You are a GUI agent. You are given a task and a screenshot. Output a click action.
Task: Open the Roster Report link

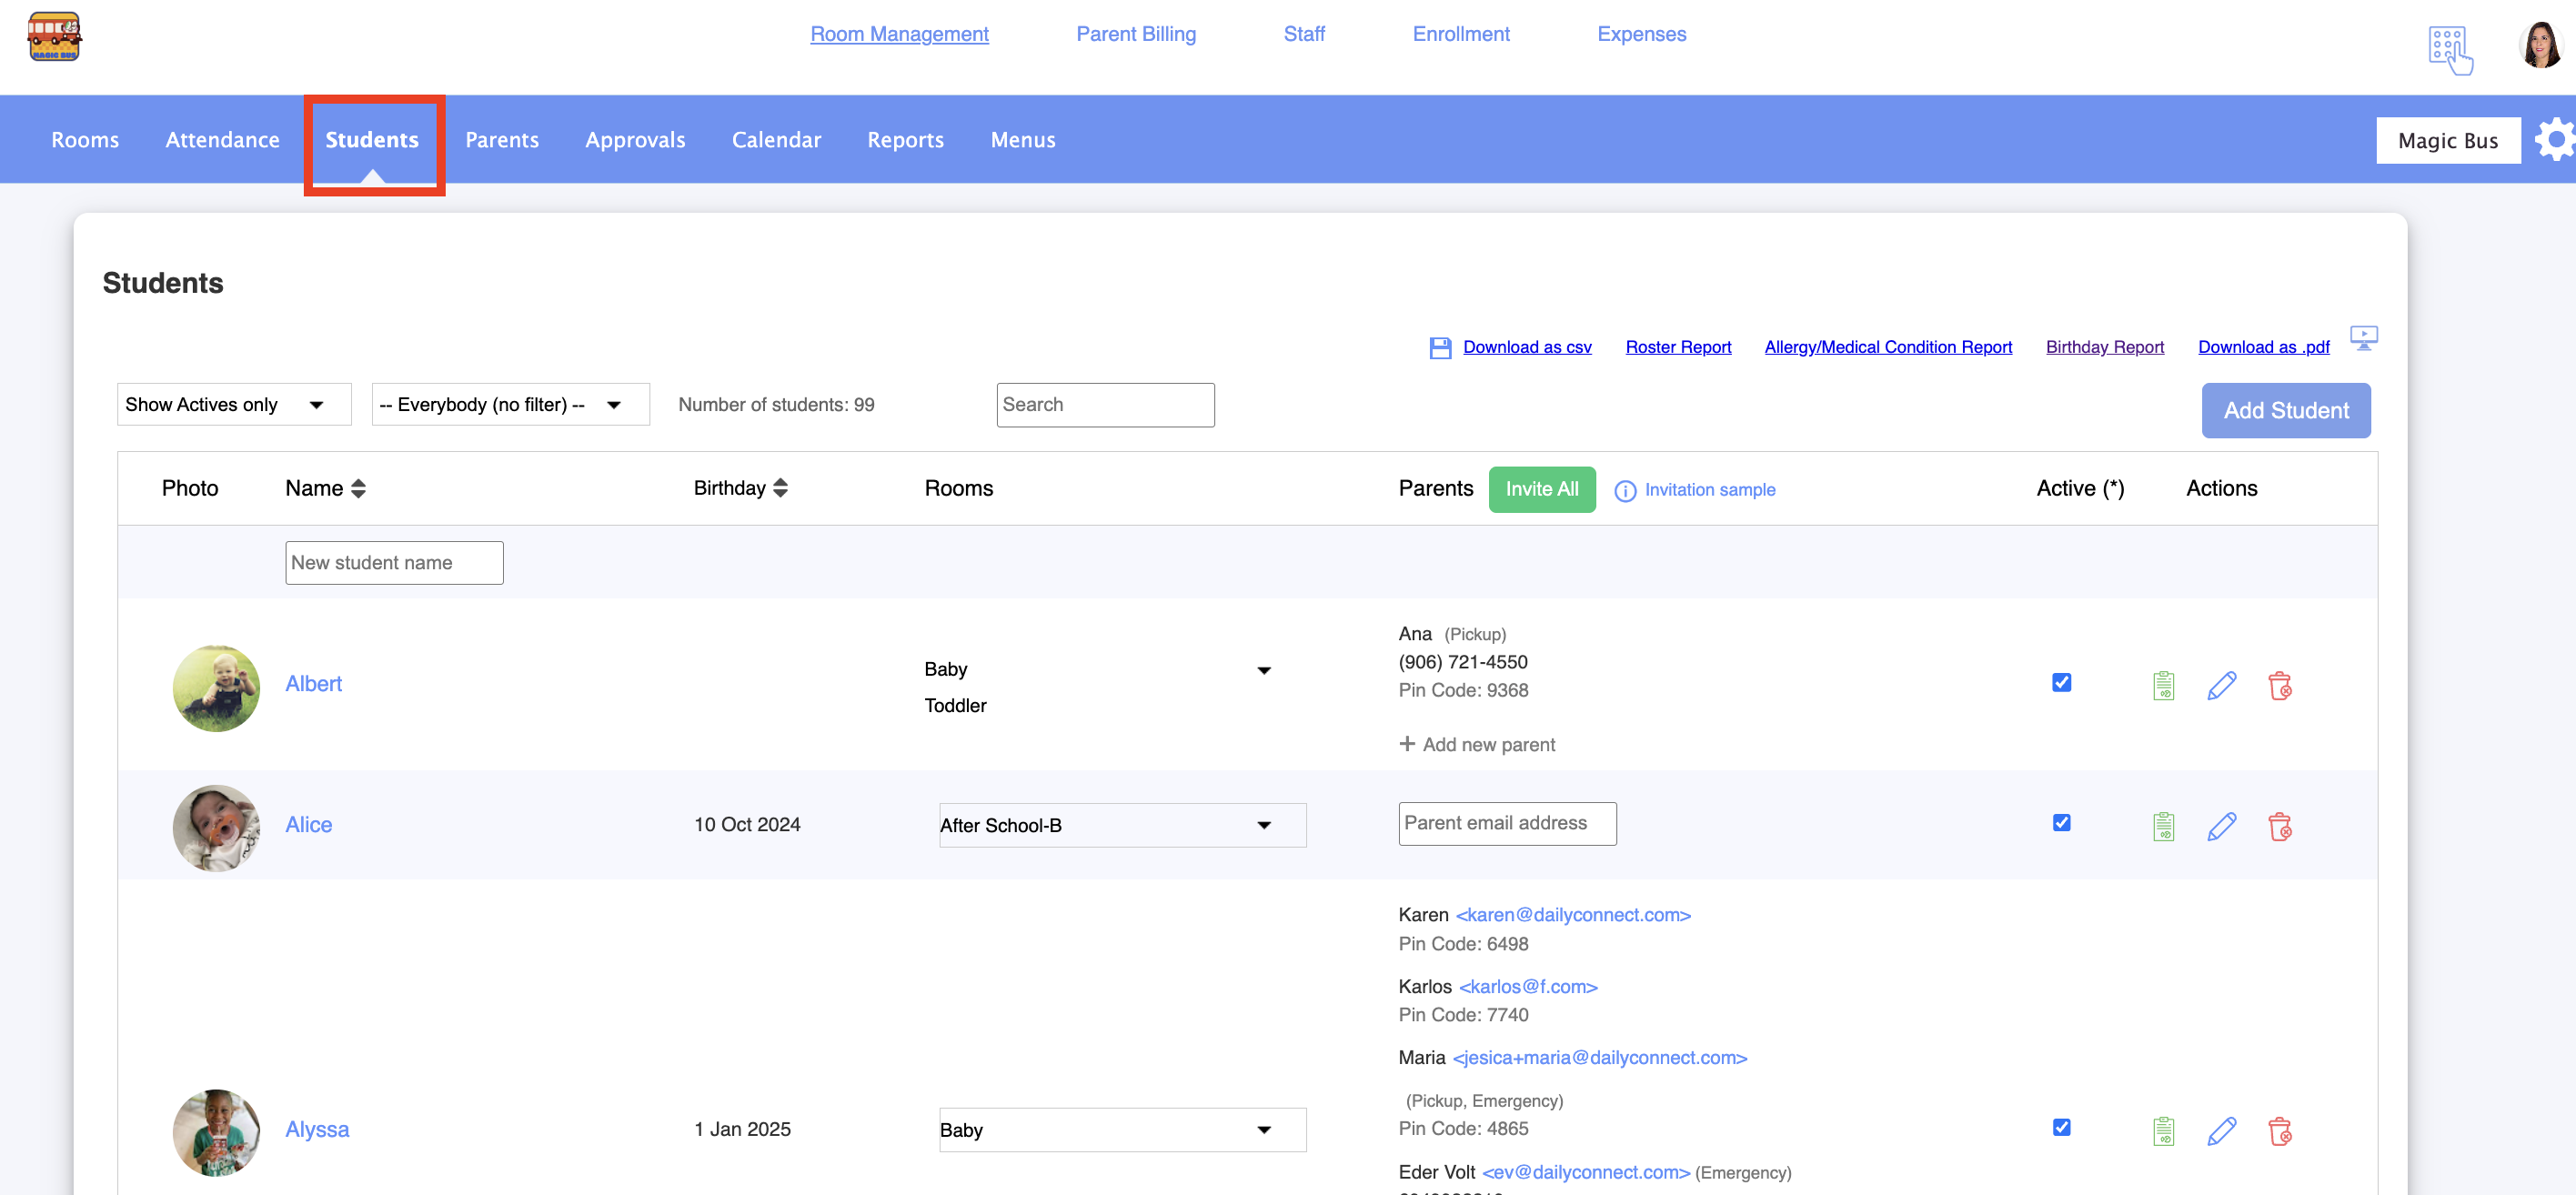(x=1677, y=347)
